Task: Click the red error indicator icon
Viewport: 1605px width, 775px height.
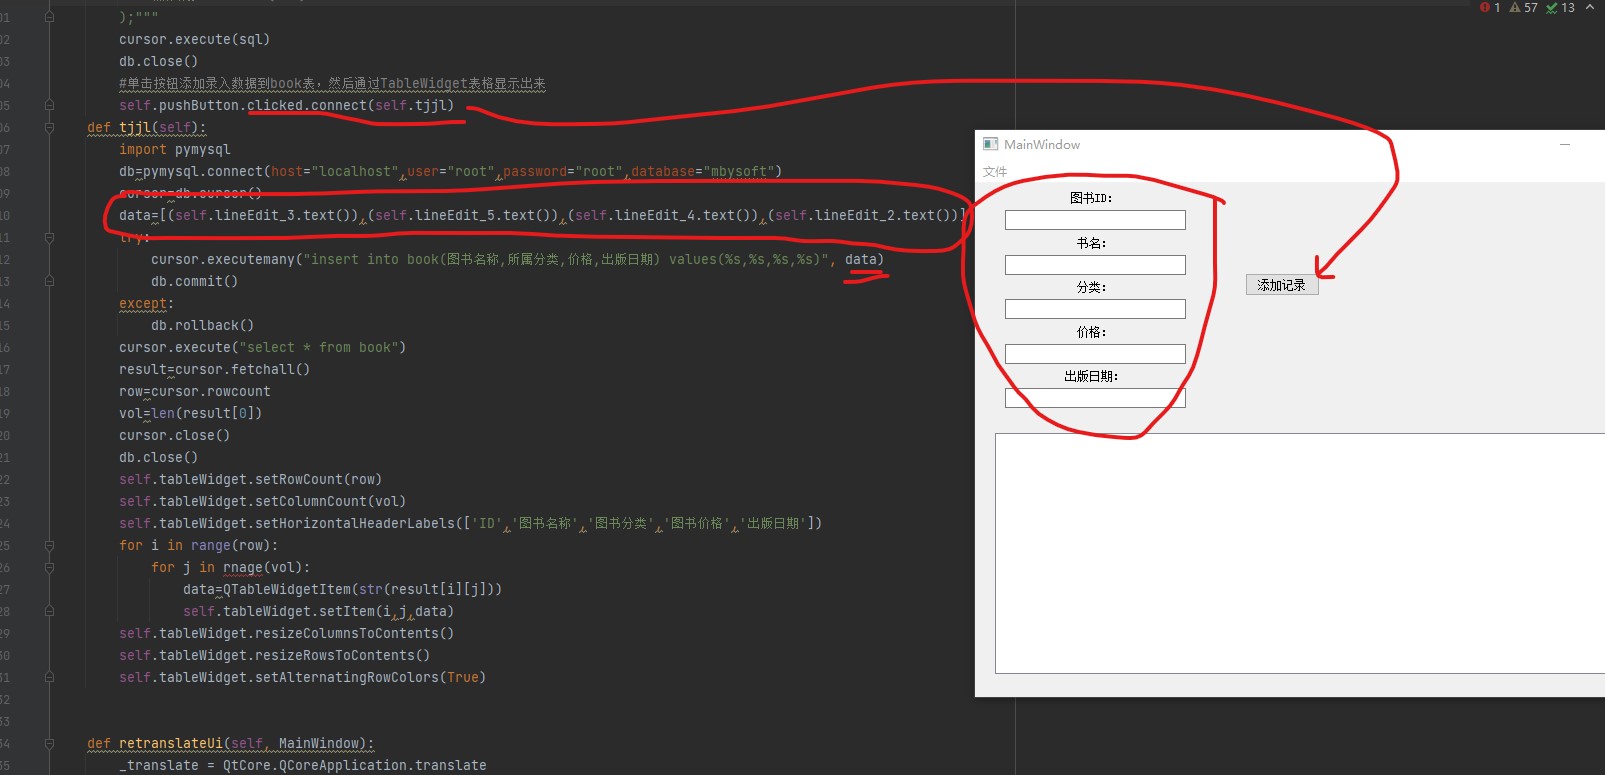Action: [x=1485, y=7]
